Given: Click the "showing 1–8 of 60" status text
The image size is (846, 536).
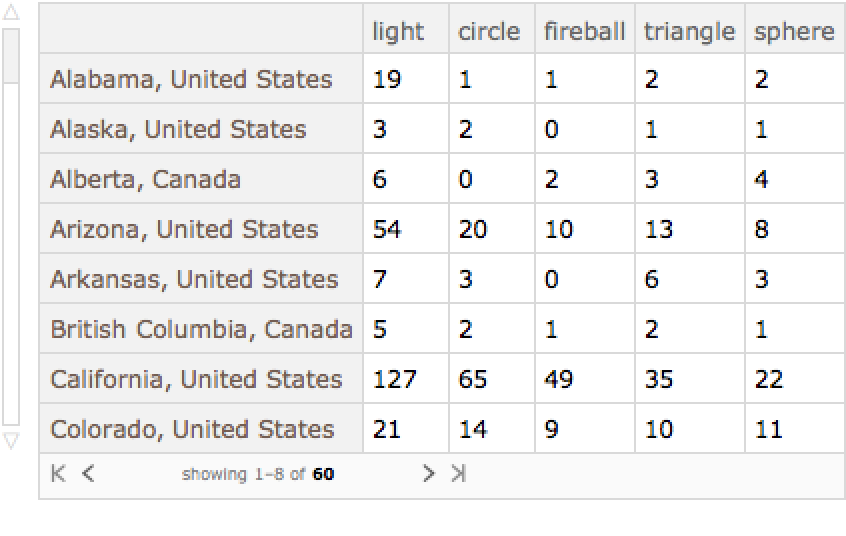Looking at the screenshot, I should [x=257, y=474].
